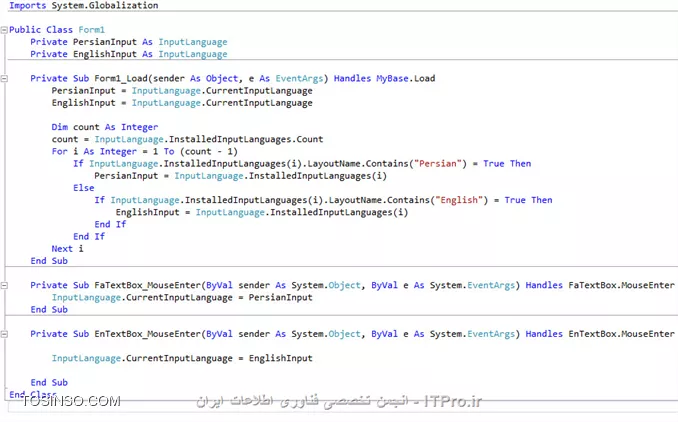Click the InstalledInputLanguages.Count assignment line

pyautogui.click(x=187, y=139)
